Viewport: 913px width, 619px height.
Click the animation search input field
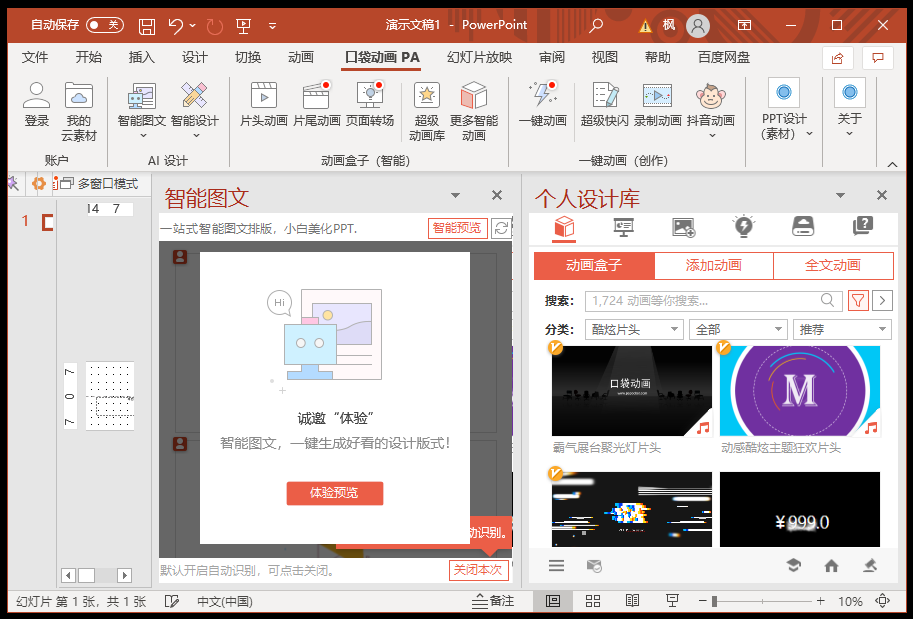[x=705, y=300]
